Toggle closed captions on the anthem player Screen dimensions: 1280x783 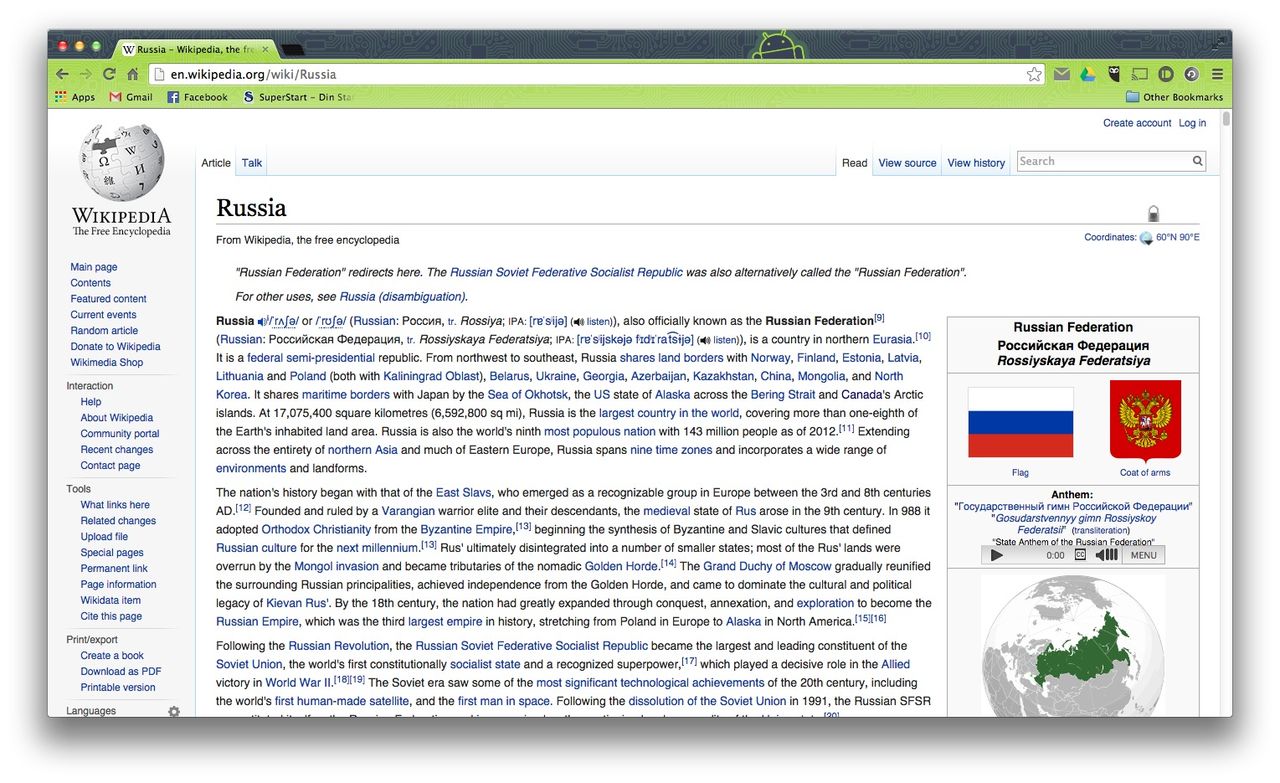[1080, 555]
